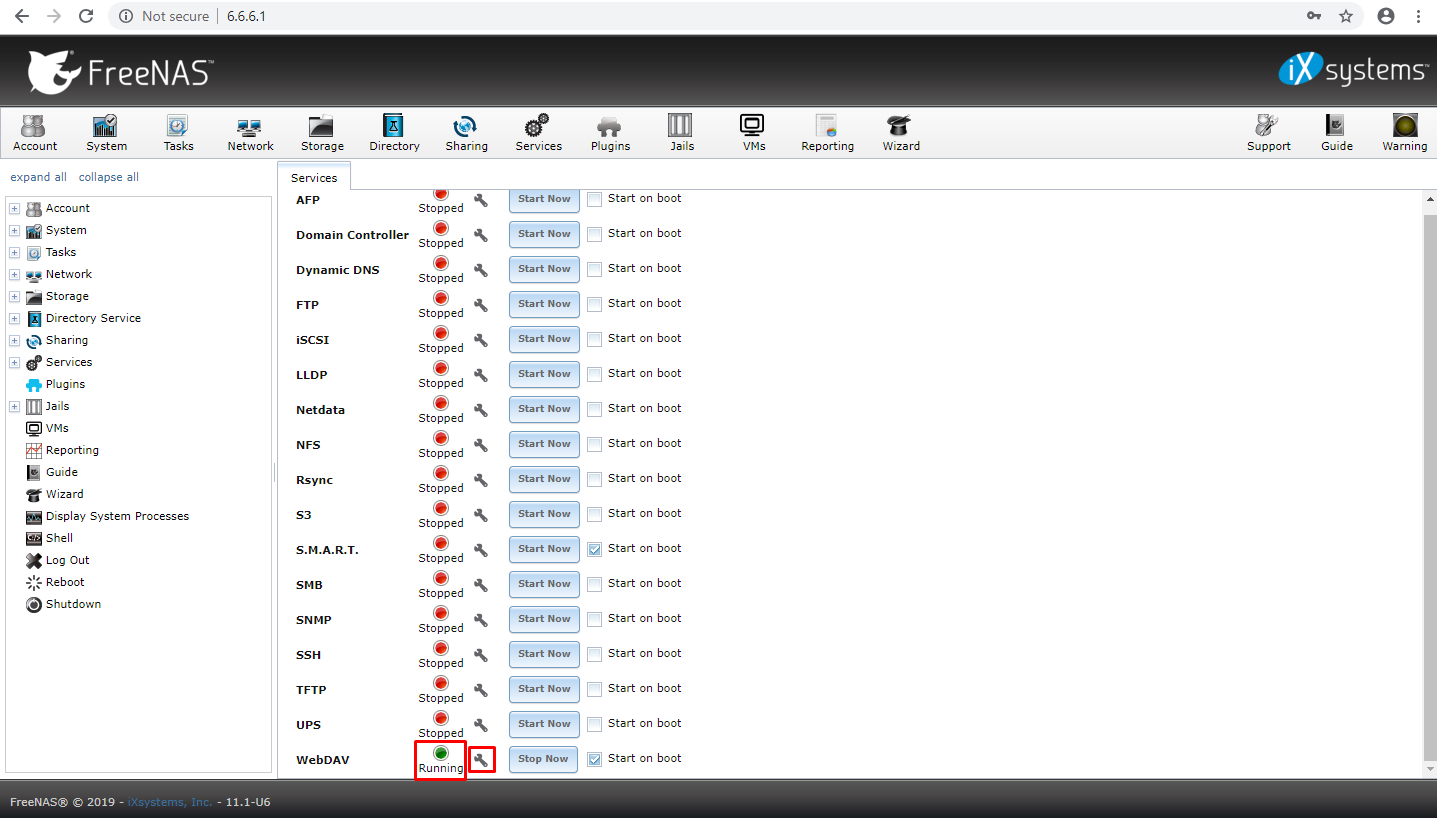Switch to the Services tab
Screen dimensions: 1437x818
[x=313, y=176]
